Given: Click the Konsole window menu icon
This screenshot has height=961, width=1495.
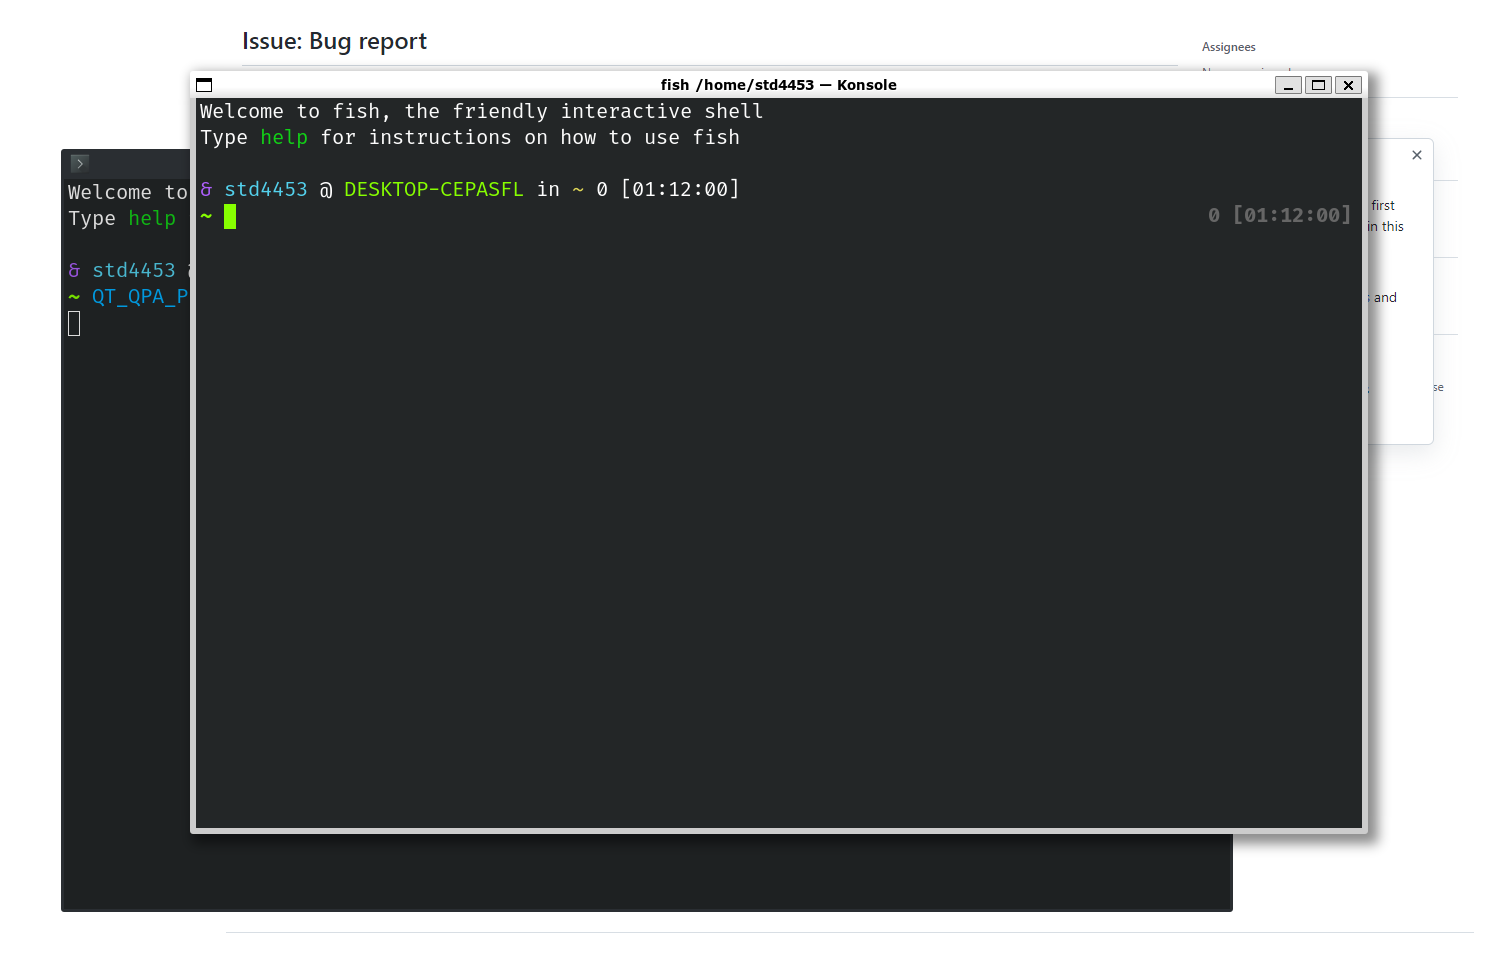Looking at the screenshot, I should [204, 85].
